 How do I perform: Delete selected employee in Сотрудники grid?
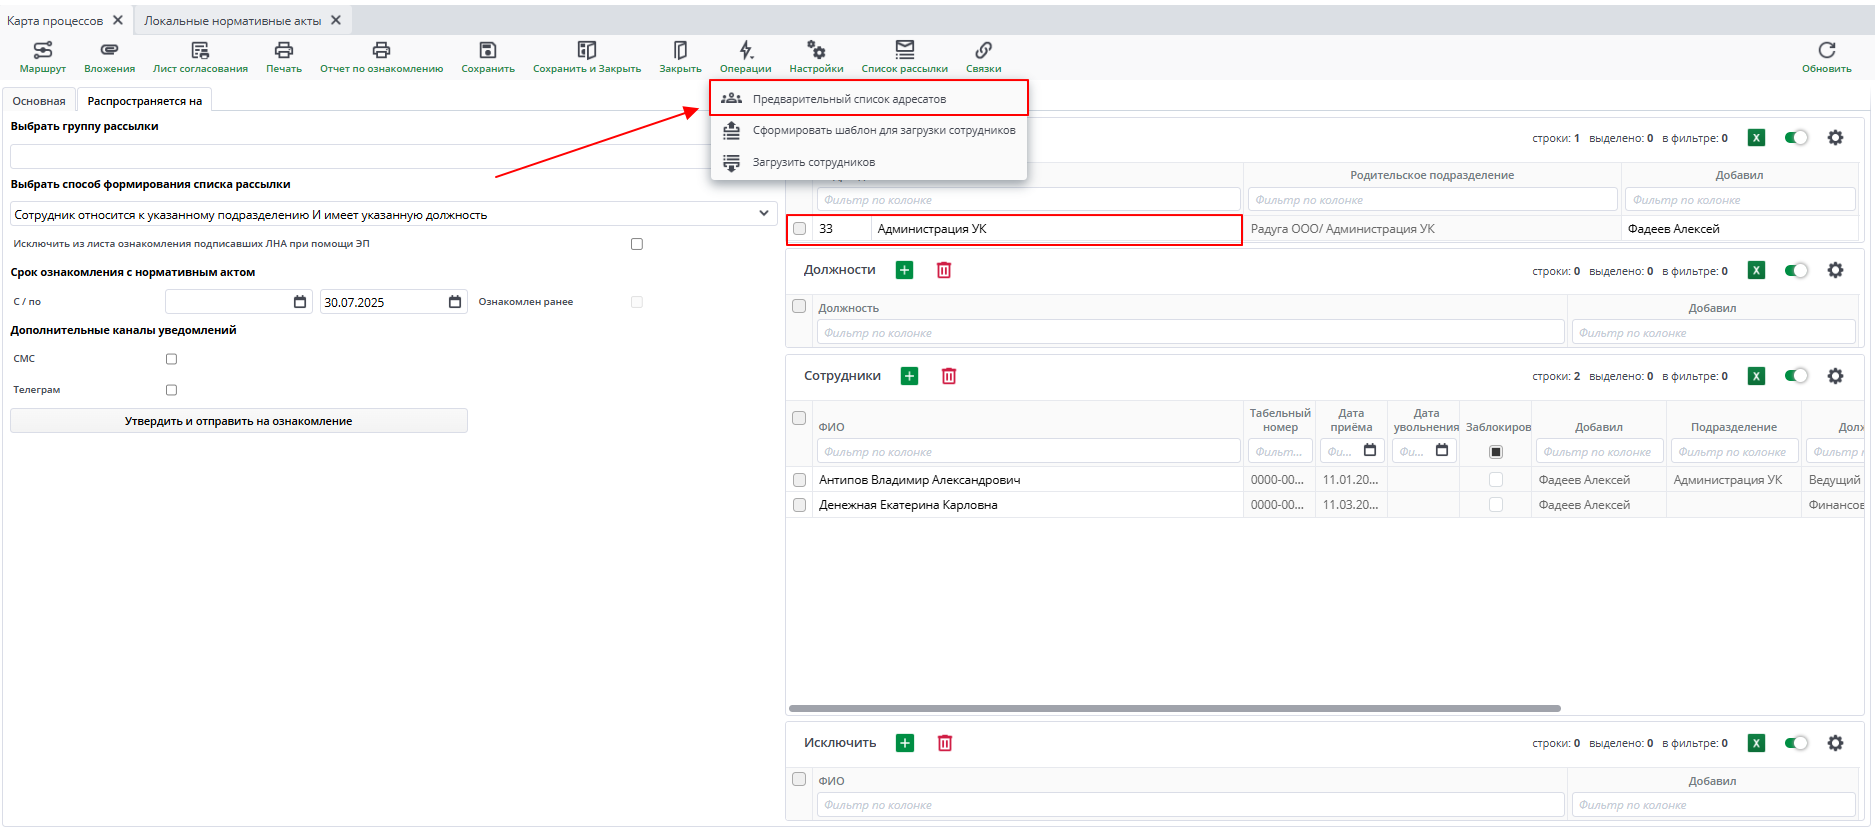[949, 376]
